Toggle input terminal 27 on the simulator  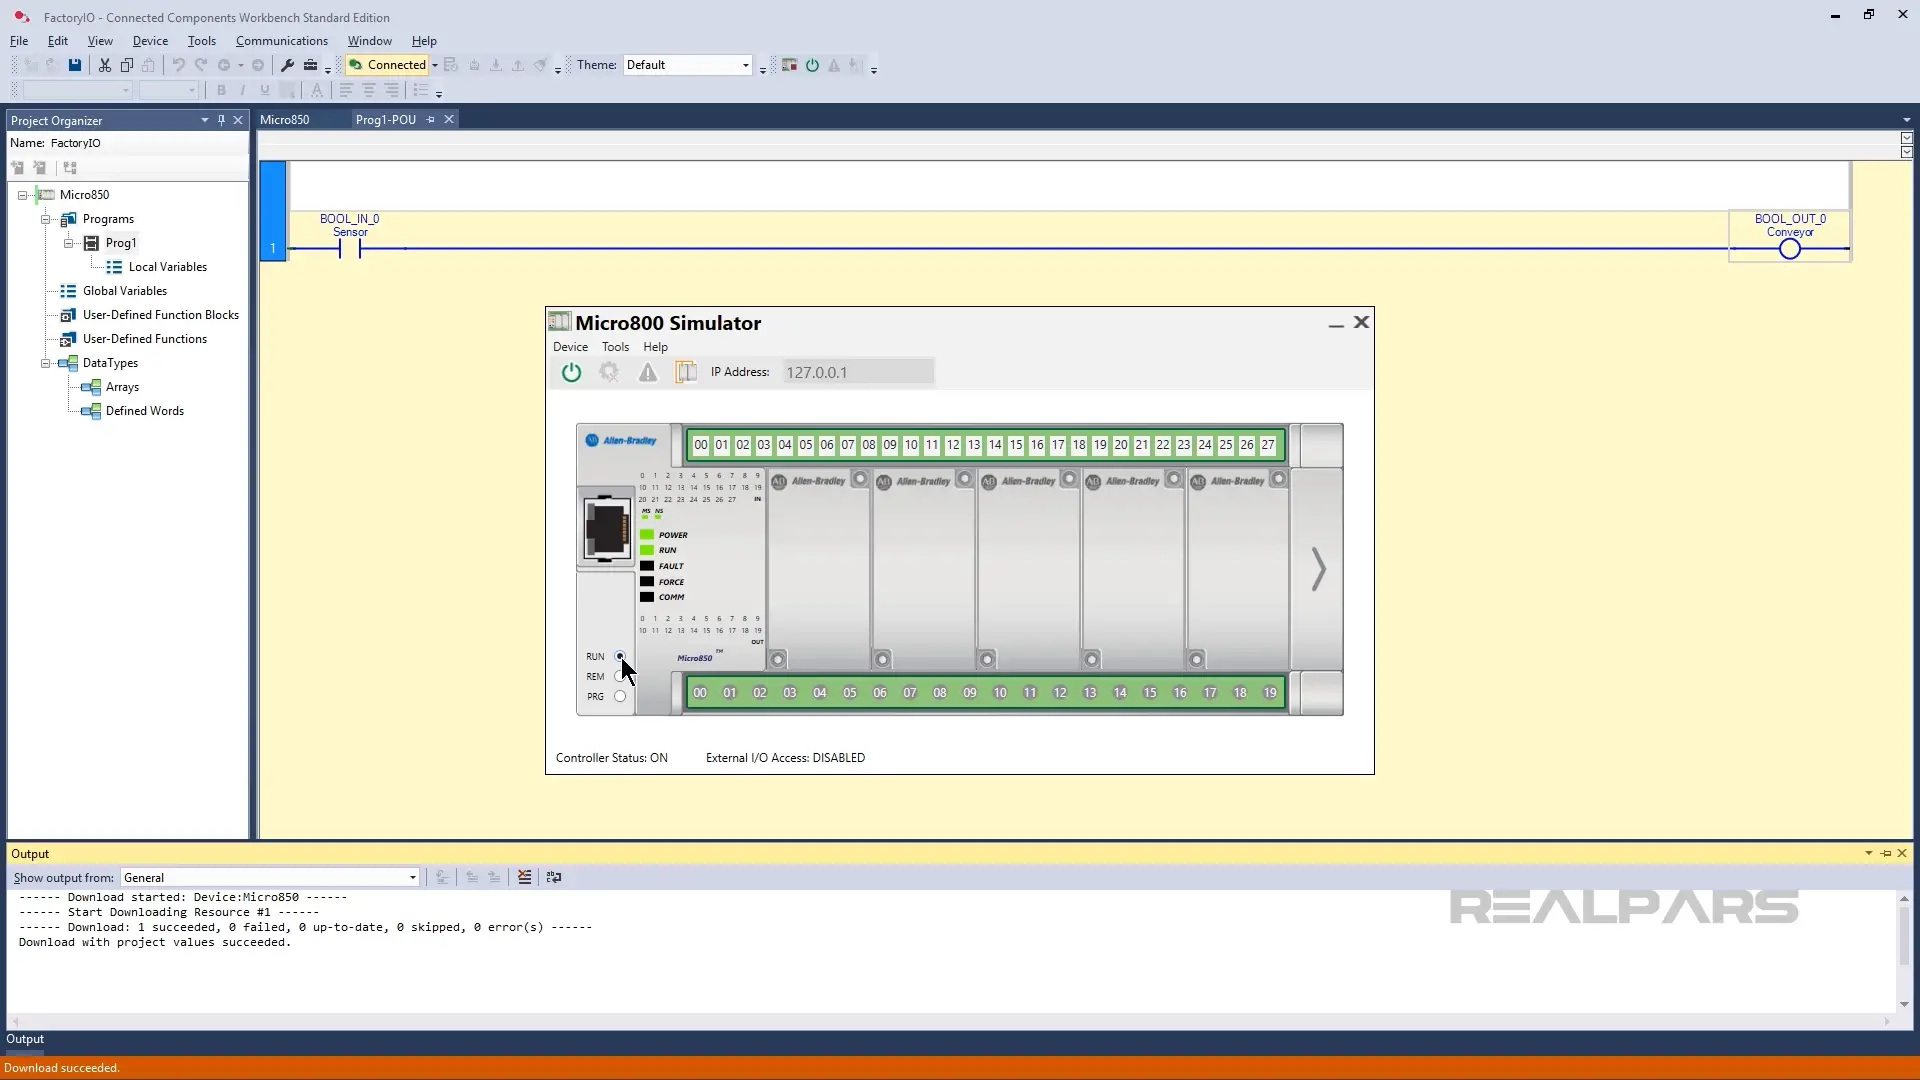click(x=1268, y=445)
